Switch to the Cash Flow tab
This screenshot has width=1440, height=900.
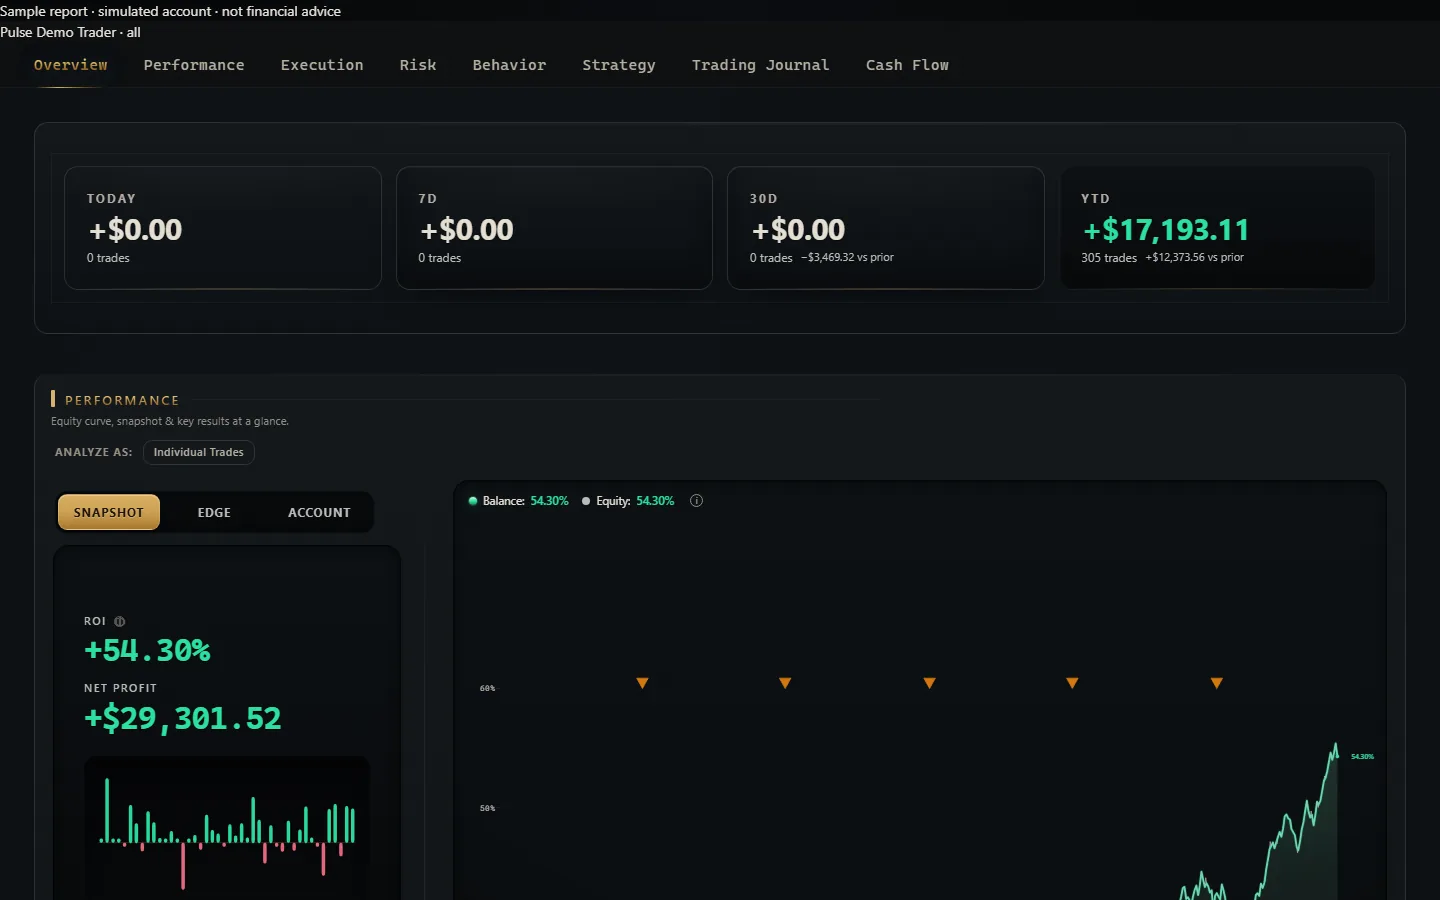pyautogui.click(x=907, y=65)
